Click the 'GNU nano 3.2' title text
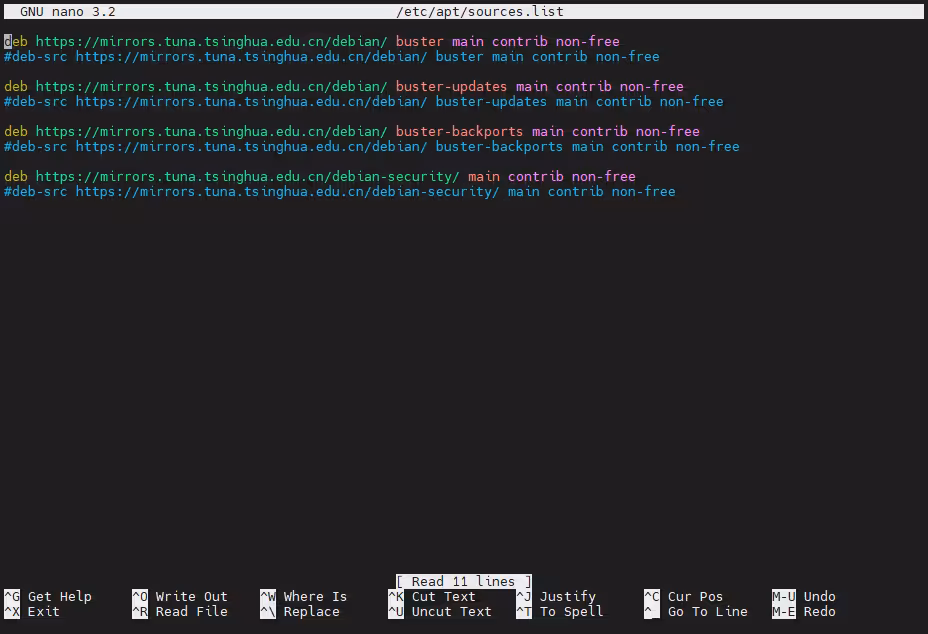The height and width of the screenshot is (634, 928). 67,11
